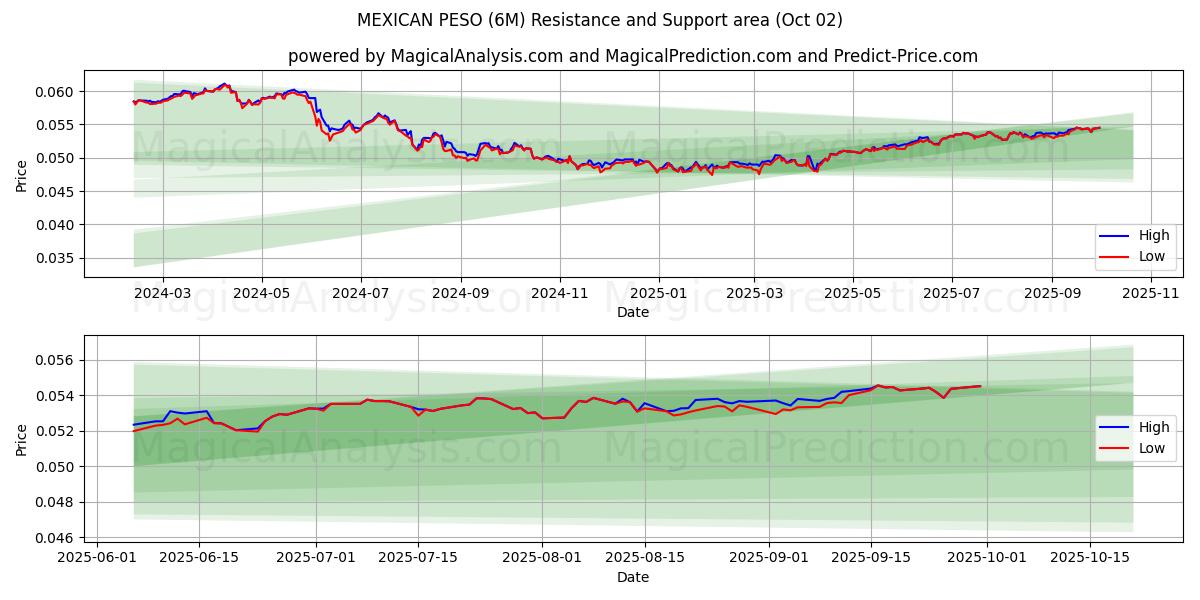Click the 0.060 price tick on top chart
This screenshot has width=1200, height=600.
[56, 92]
